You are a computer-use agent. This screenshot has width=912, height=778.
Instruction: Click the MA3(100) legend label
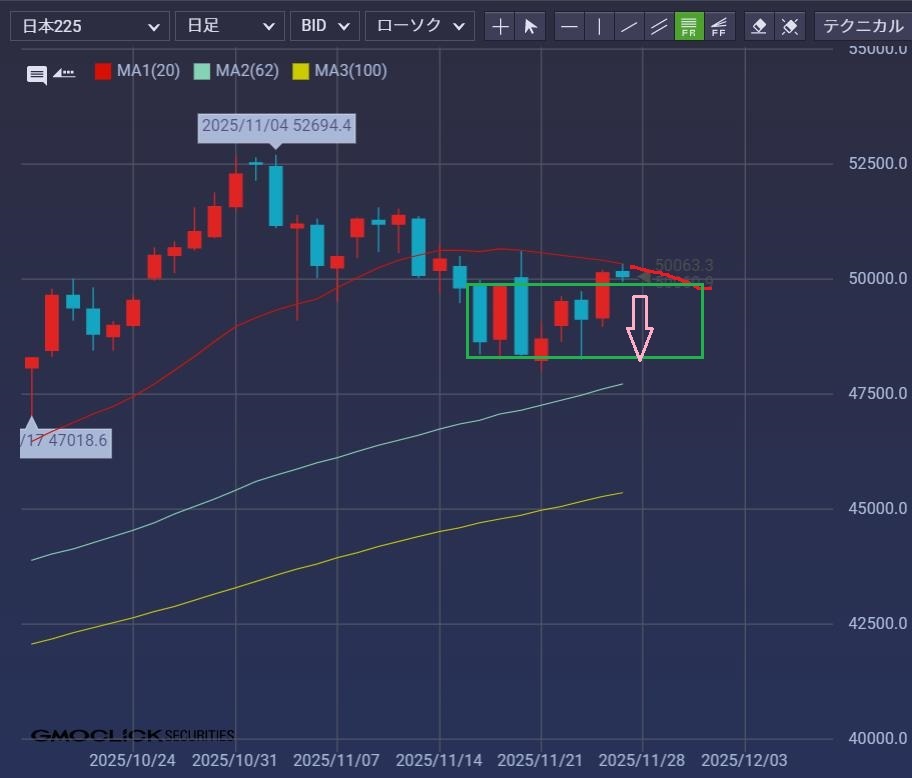350,71
